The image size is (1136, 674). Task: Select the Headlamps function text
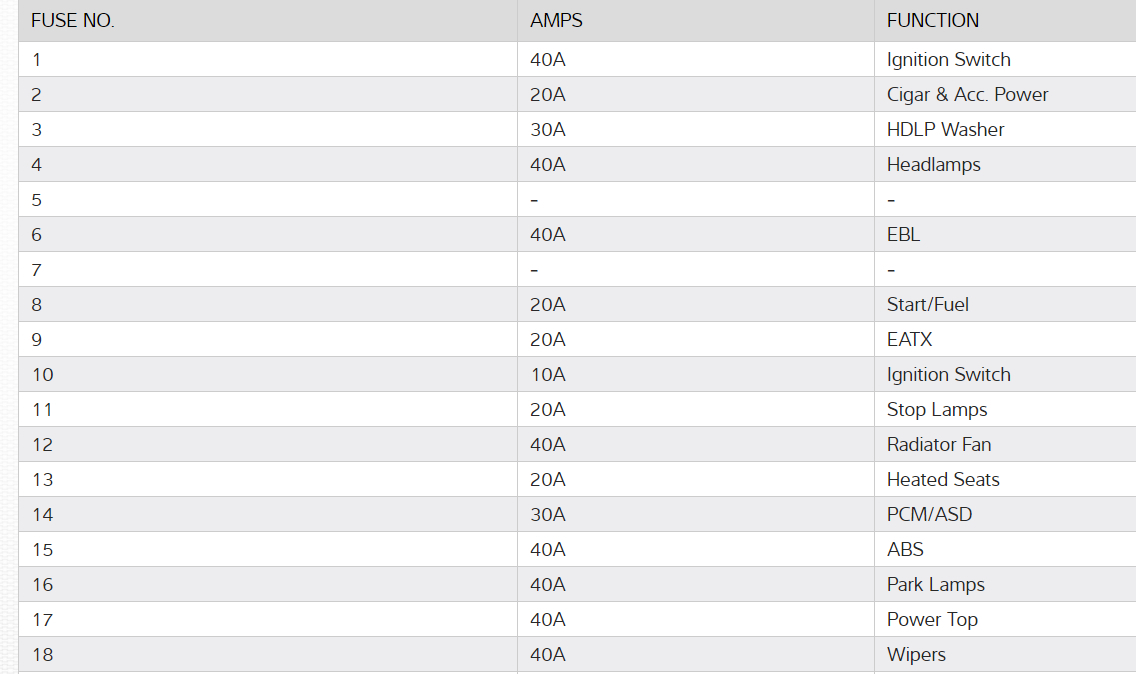point(933,165)
